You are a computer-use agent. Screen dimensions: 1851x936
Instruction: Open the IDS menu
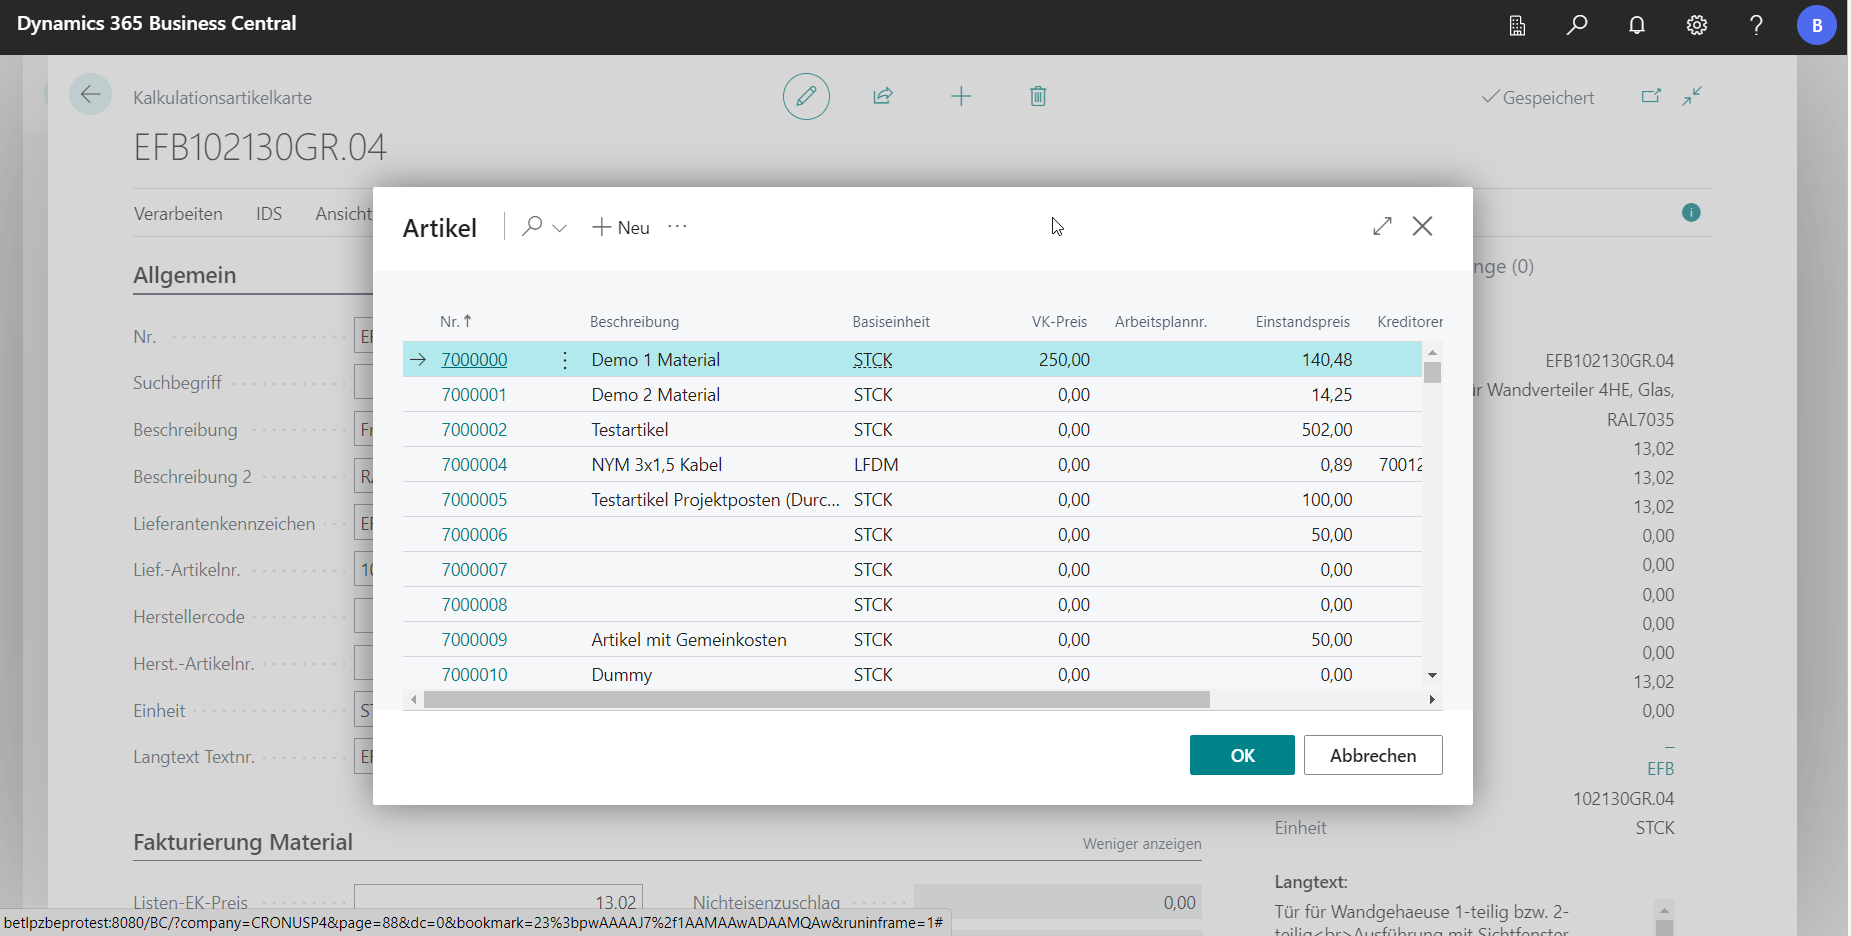click(x=269, y=214)
